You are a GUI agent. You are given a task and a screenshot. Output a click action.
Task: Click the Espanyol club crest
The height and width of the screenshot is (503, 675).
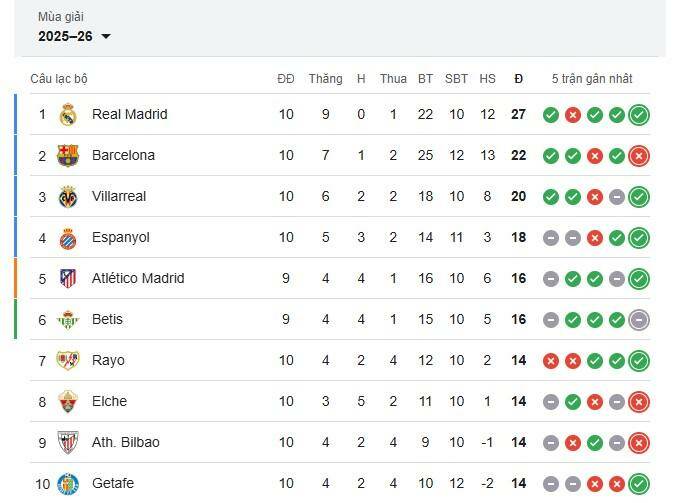pyautogui.click(x=68, y=238)
